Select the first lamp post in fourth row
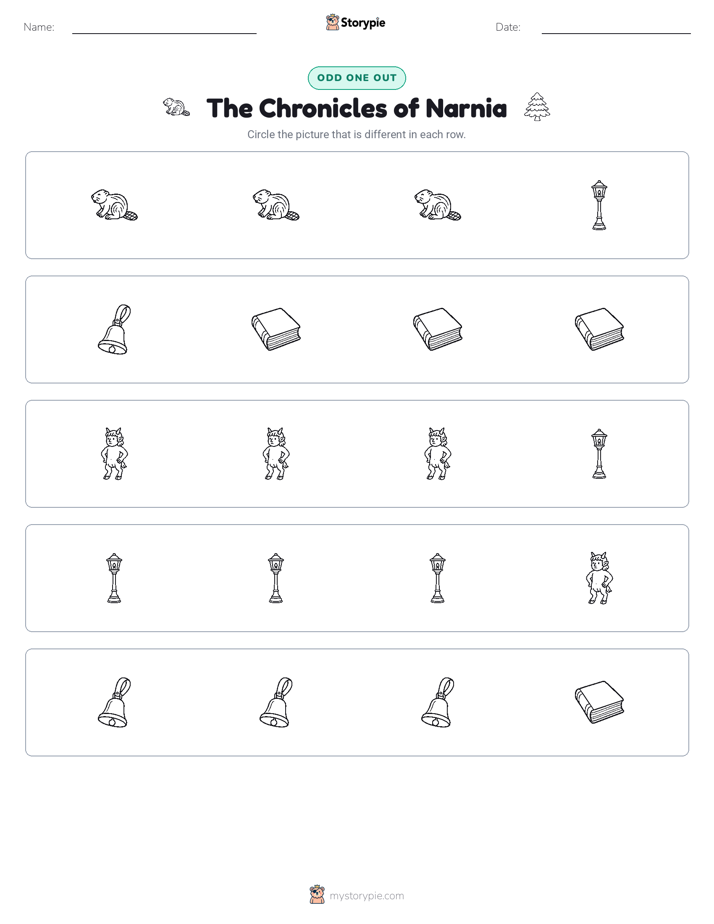 pos(114,578)
